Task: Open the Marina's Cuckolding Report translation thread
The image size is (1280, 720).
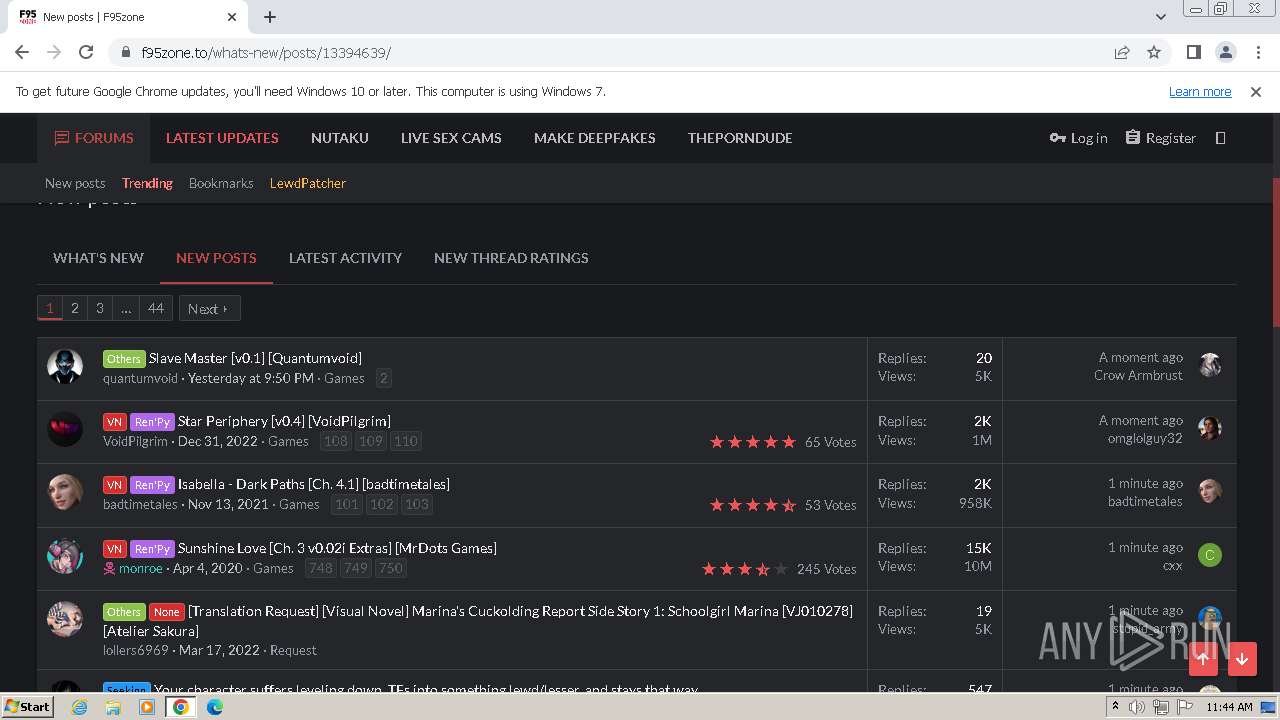Action: tap(478, 621)
